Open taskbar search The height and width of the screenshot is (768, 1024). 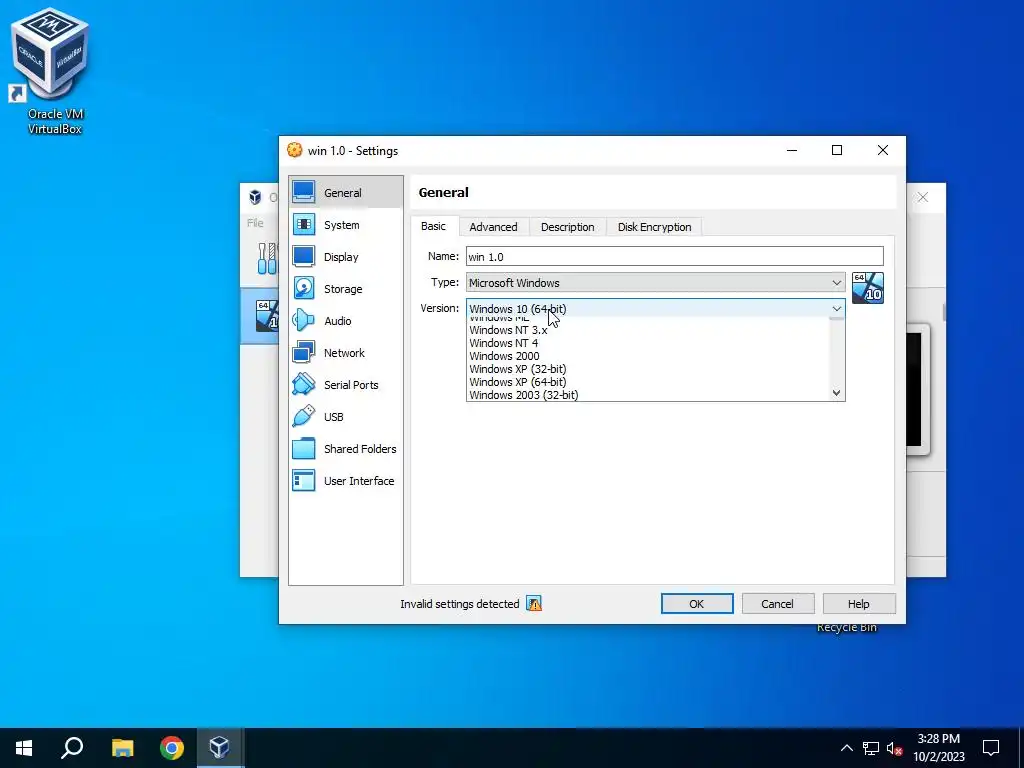72,748
